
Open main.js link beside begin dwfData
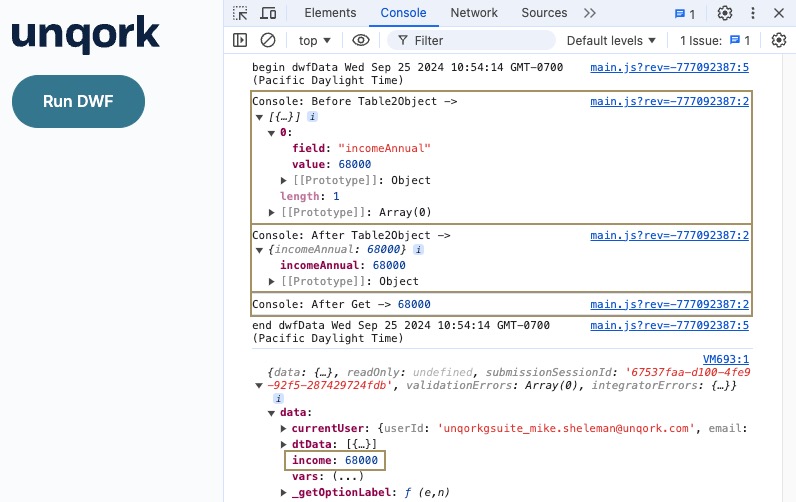coord(669,67)
